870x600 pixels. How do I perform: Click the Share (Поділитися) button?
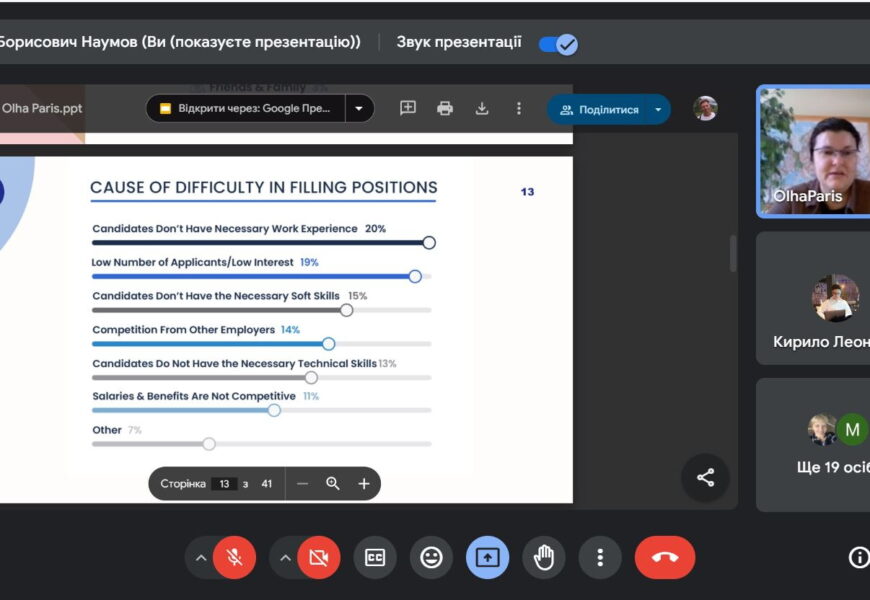[599, 109]
